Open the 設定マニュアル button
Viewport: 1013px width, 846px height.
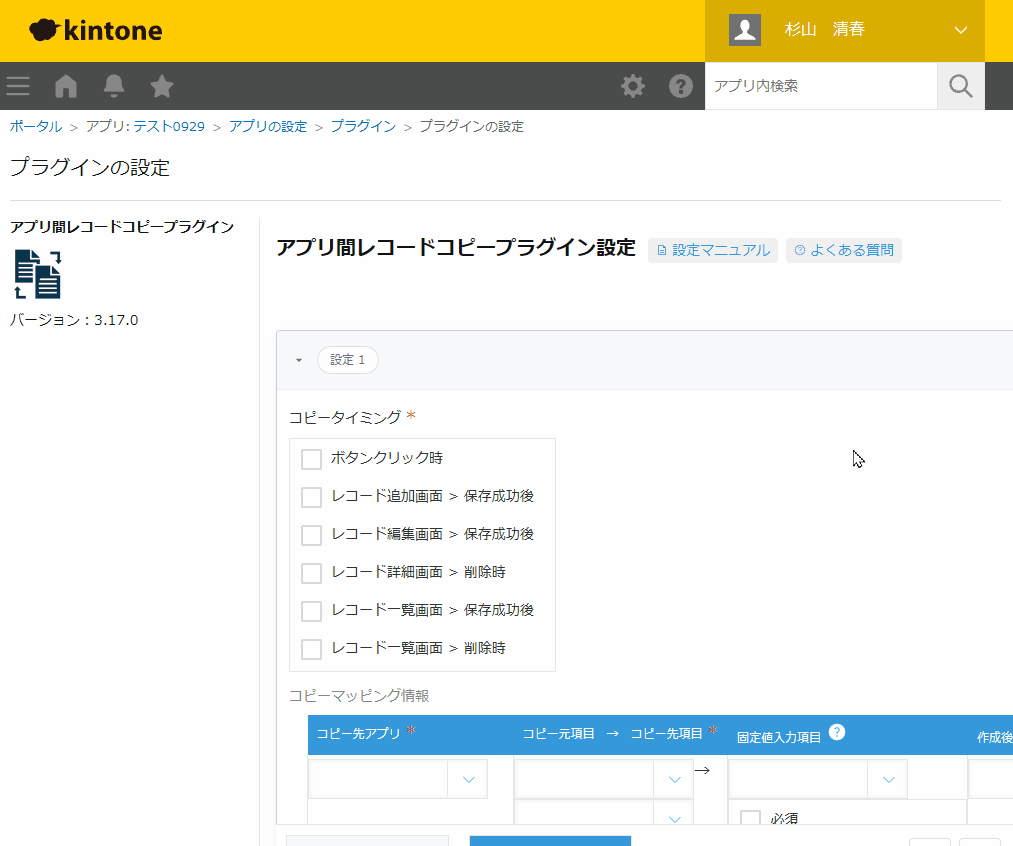tap(713, 250)
